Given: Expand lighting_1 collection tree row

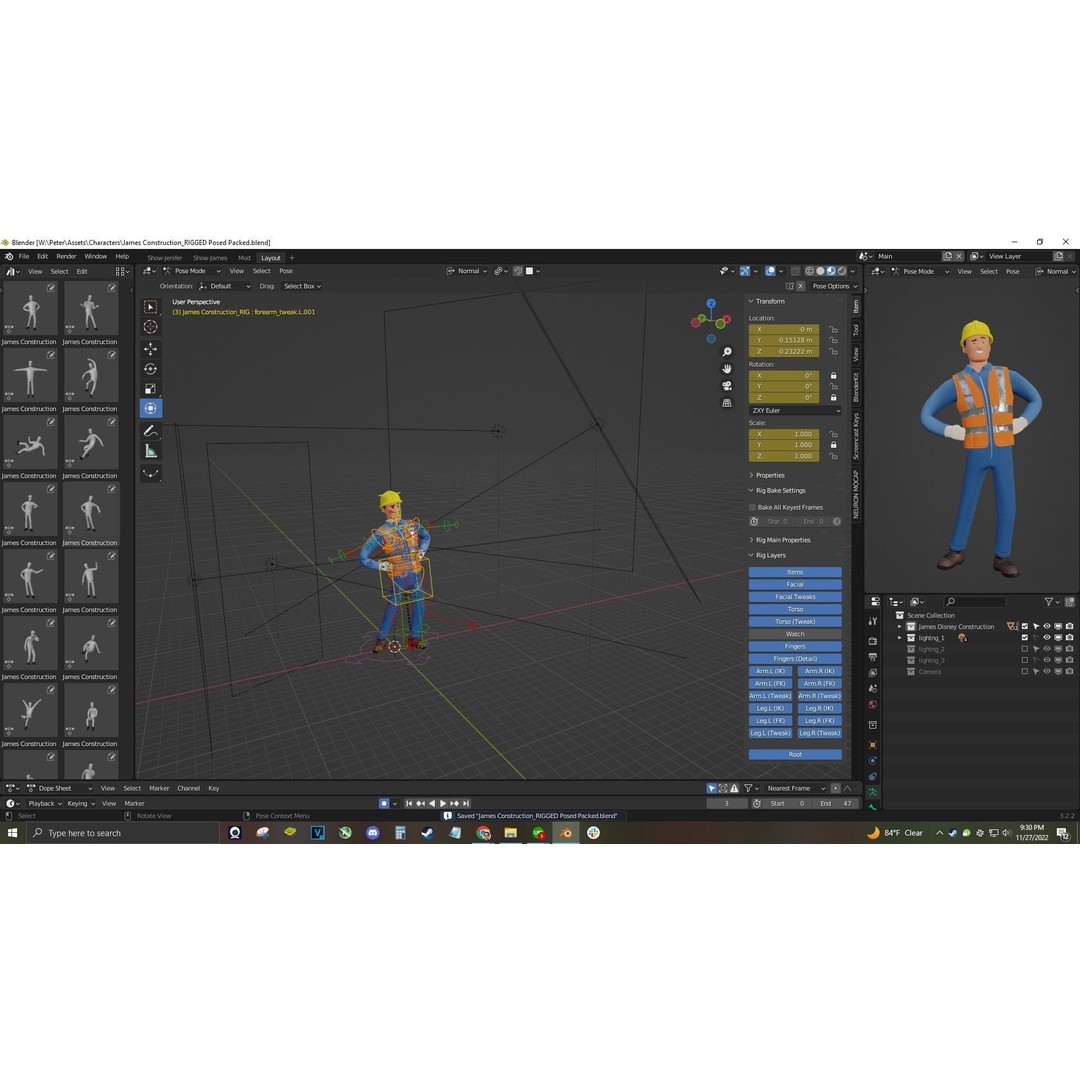Looking at the screenshot, I should (900, 638).
